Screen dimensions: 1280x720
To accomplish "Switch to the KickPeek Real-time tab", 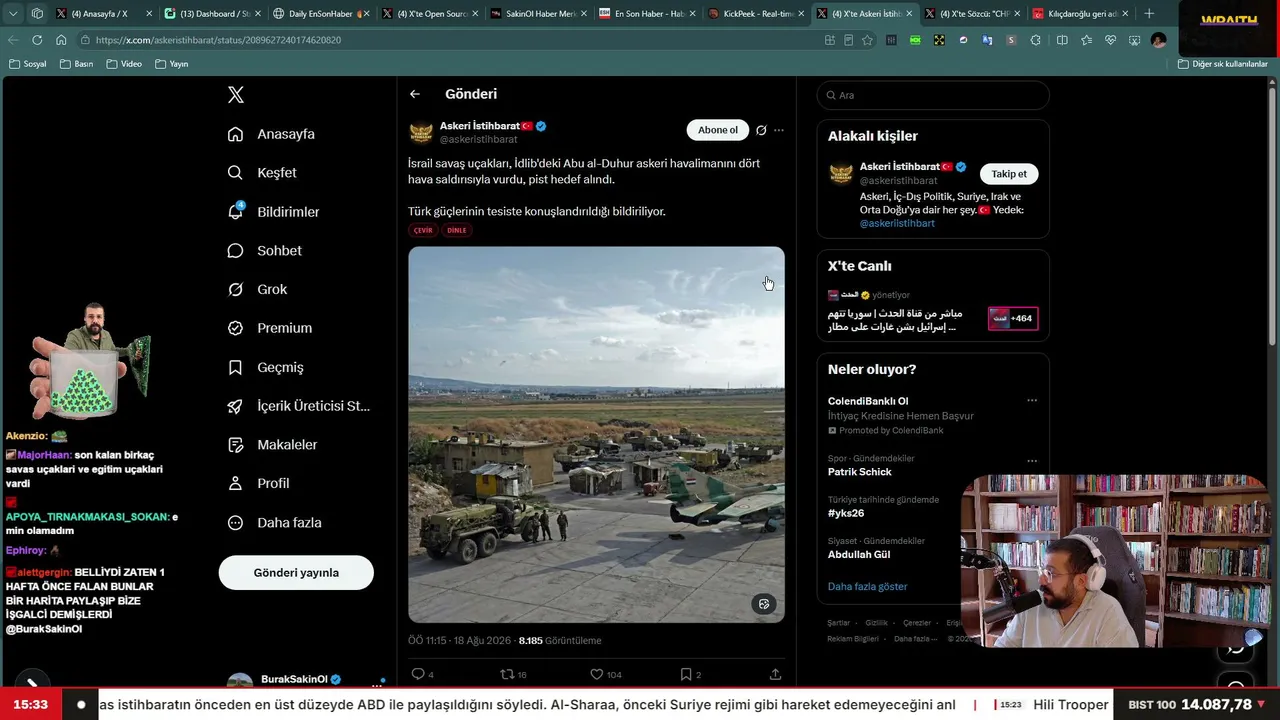I will pyautogui.click(x=756, y=14).
